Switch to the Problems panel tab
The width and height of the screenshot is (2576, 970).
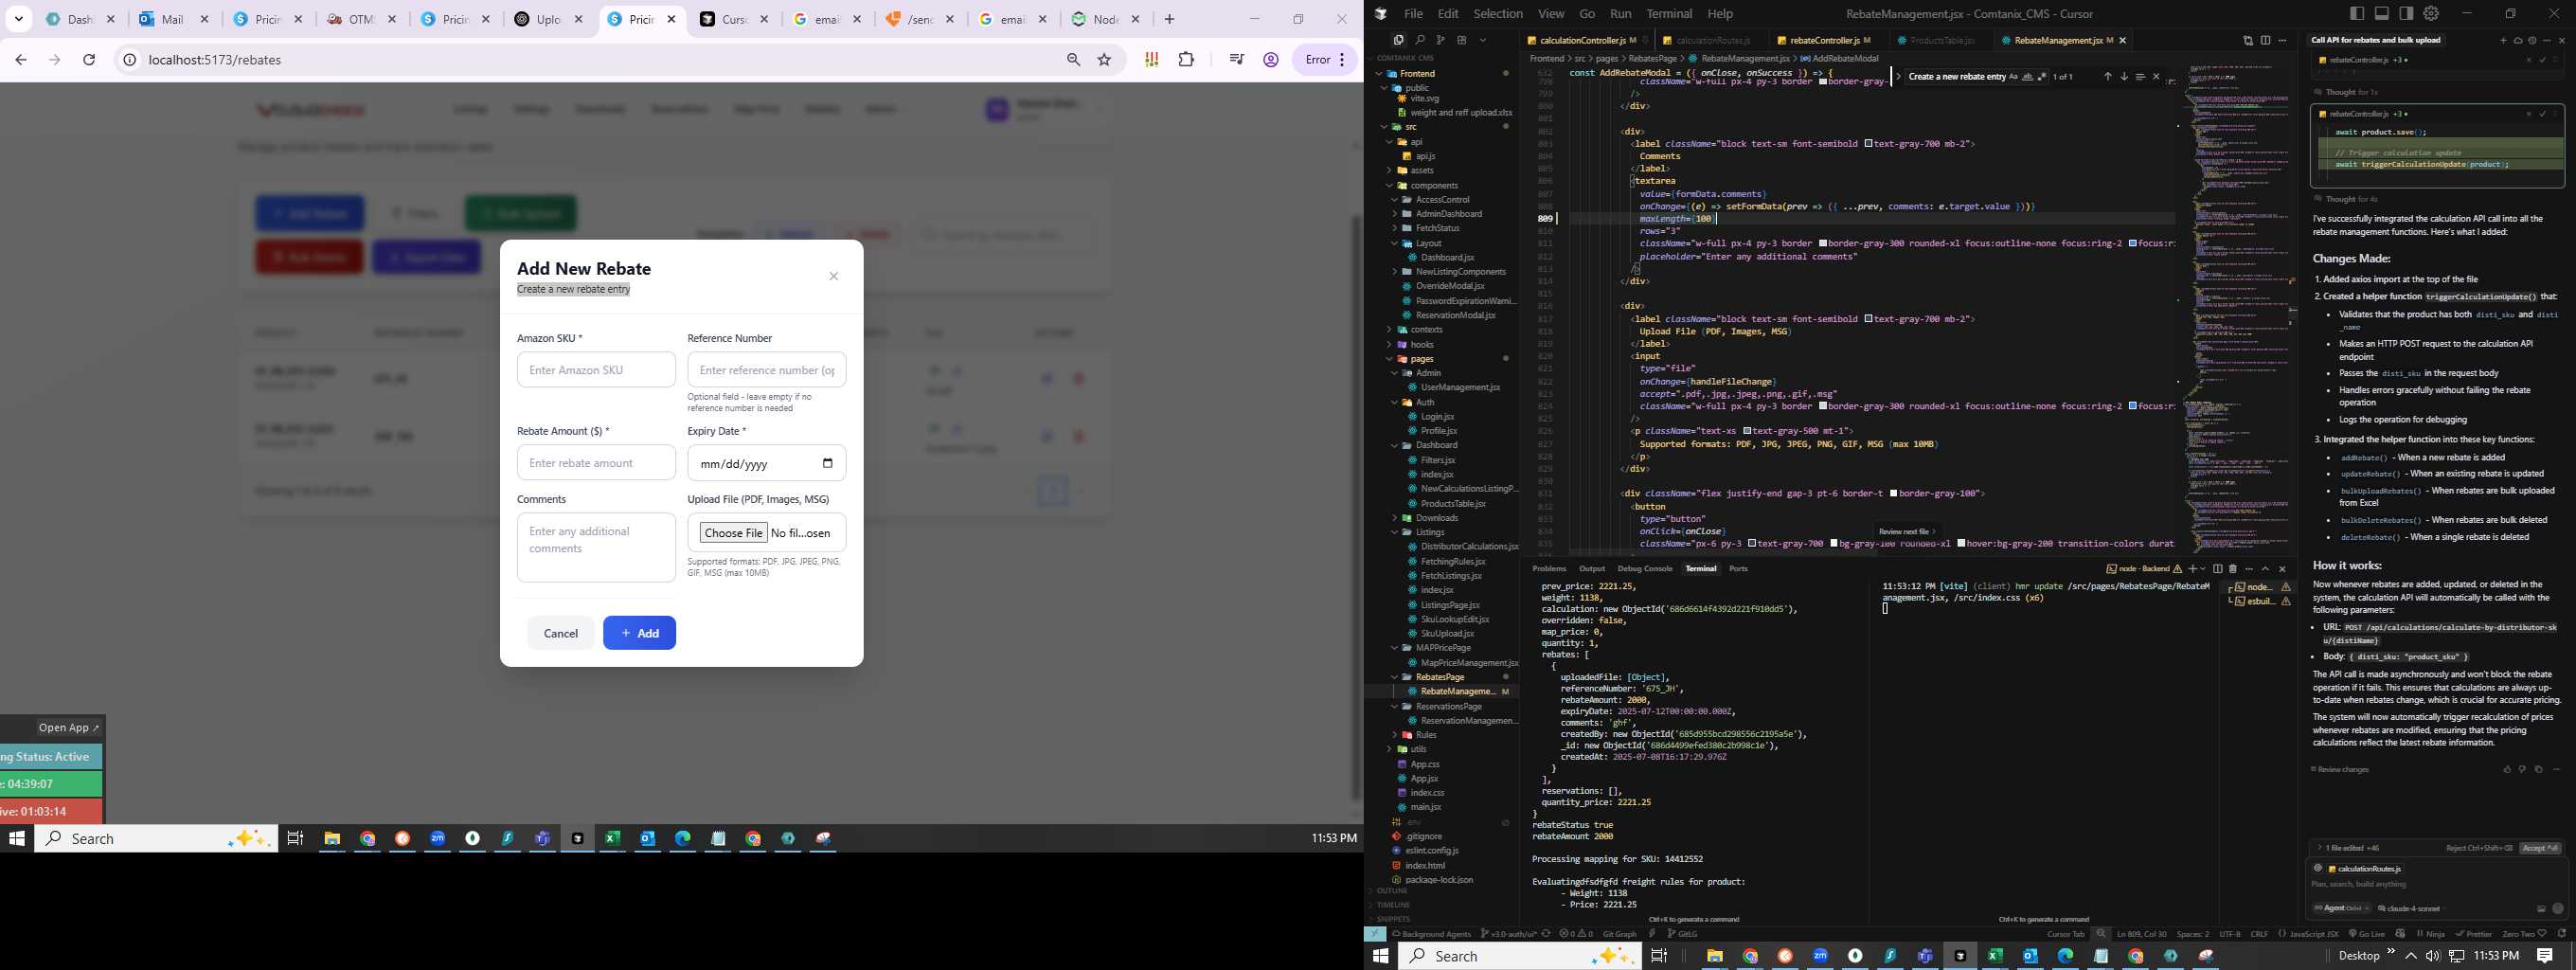(1548, 568)
